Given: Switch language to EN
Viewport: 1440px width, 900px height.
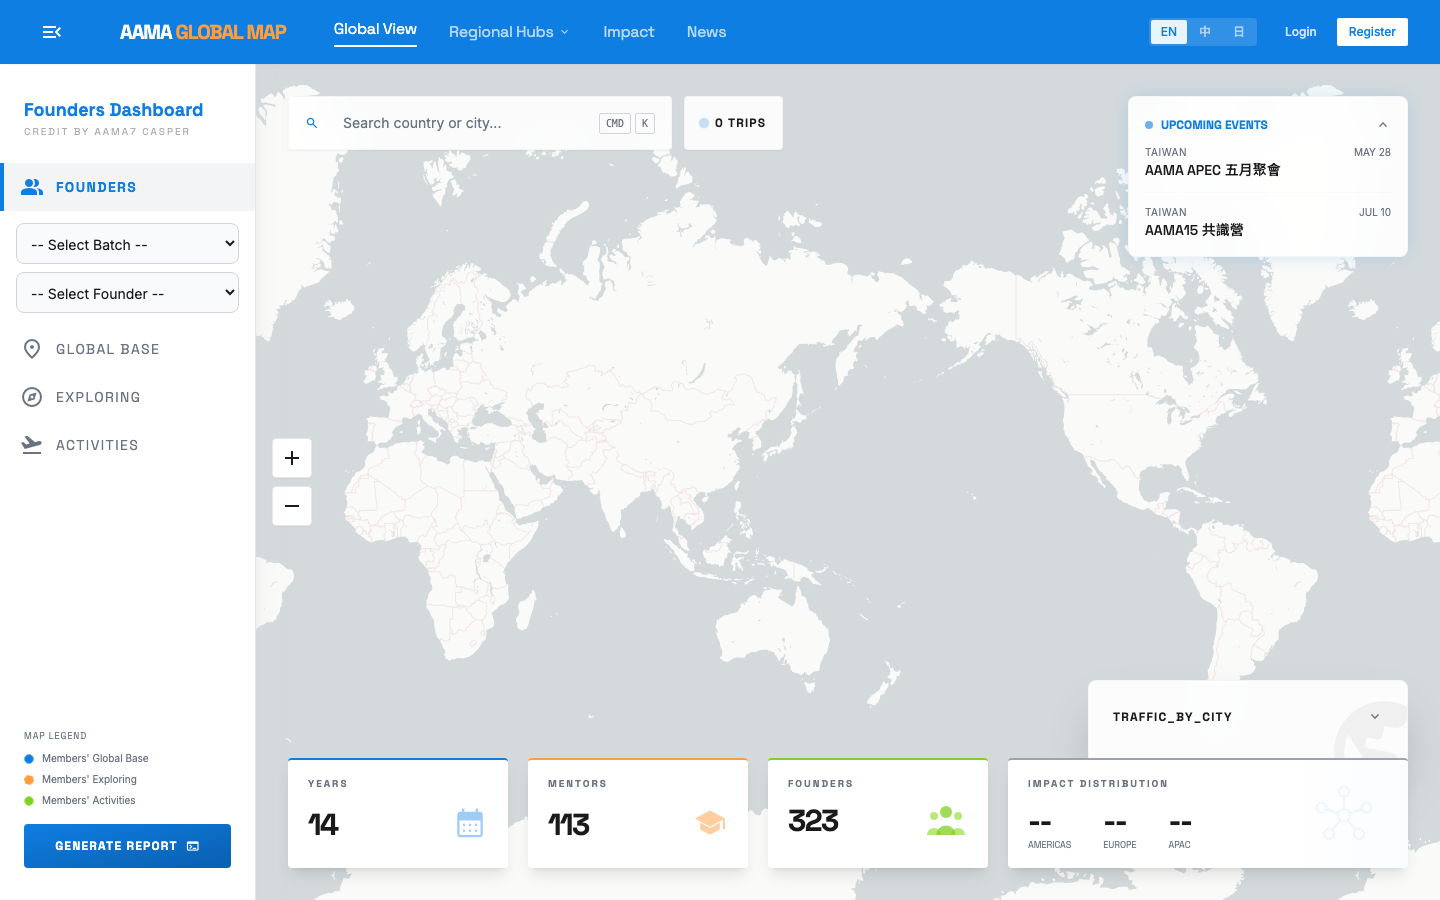Looking at the screenshot, I should [1168, 32].
